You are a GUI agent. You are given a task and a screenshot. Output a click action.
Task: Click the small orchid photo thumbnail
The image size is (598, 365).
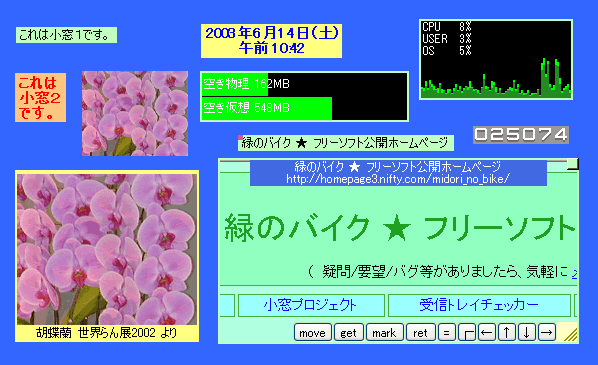point(135,113)
